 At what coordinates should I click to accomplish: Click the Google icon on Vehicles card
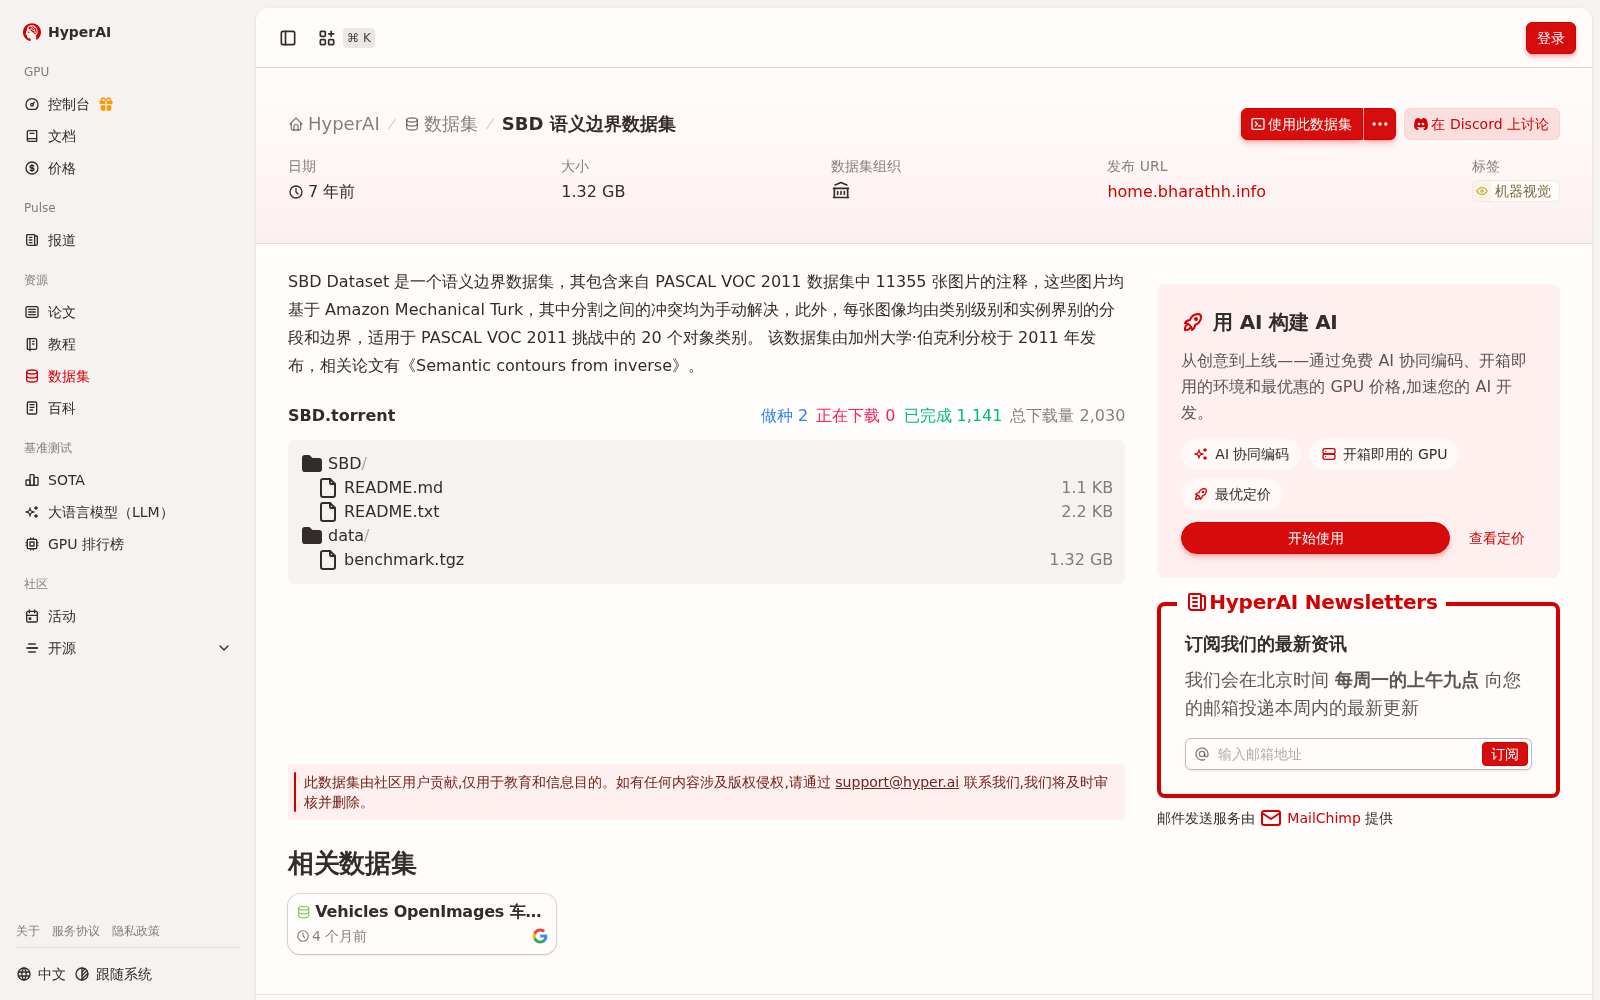[540, 936]
